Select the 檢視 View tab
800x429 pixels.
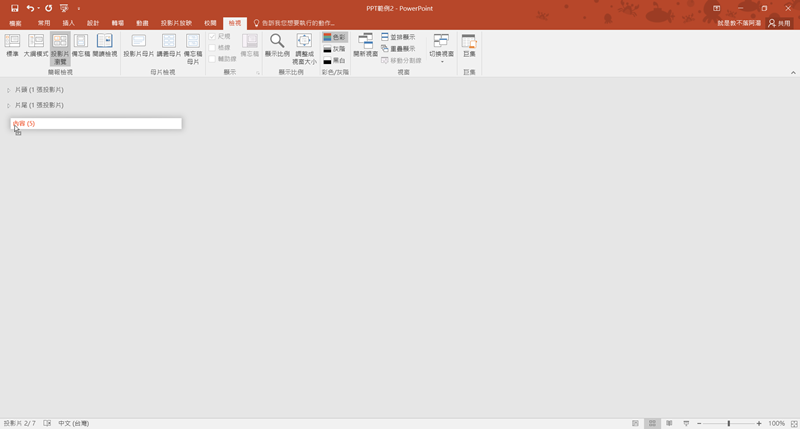pos(235,23)
